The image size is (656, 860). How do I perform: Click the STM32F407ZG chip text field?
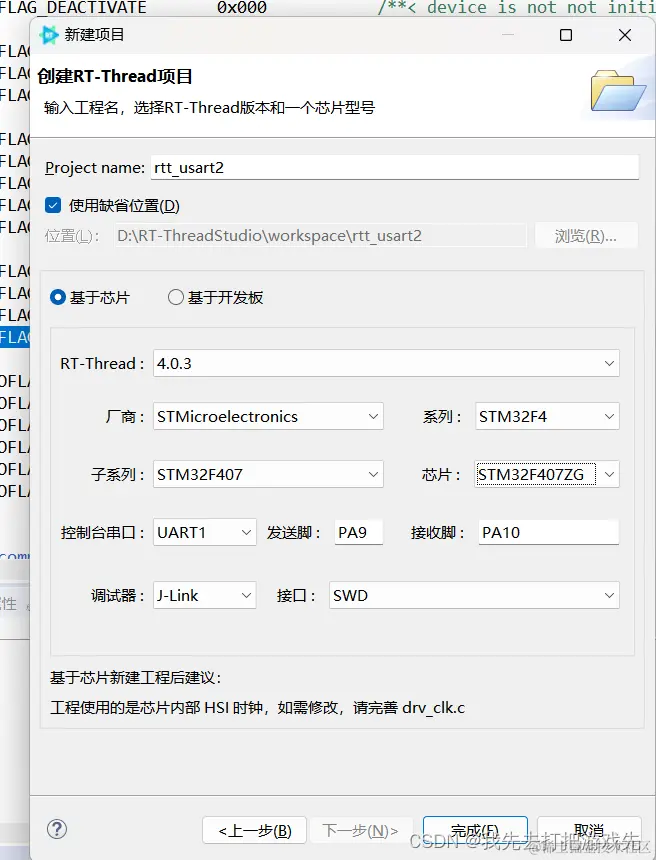coord(536,474)
